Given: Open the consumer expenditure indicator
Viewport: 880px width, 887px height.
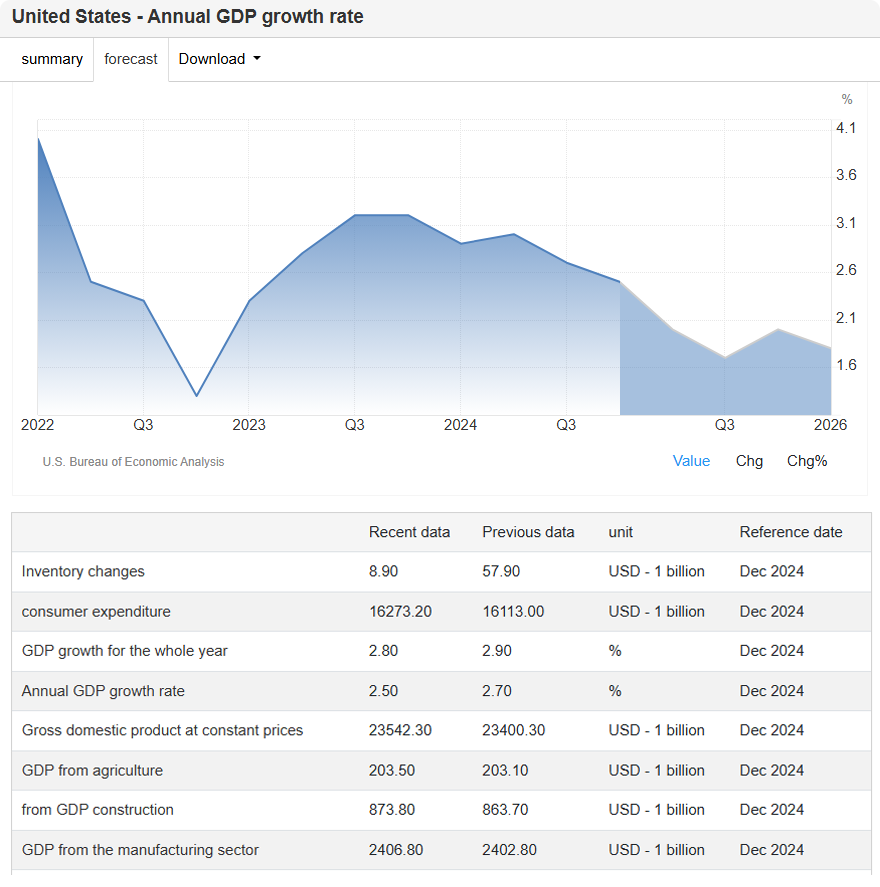Looking at the screenshot, I should (96, 611).
